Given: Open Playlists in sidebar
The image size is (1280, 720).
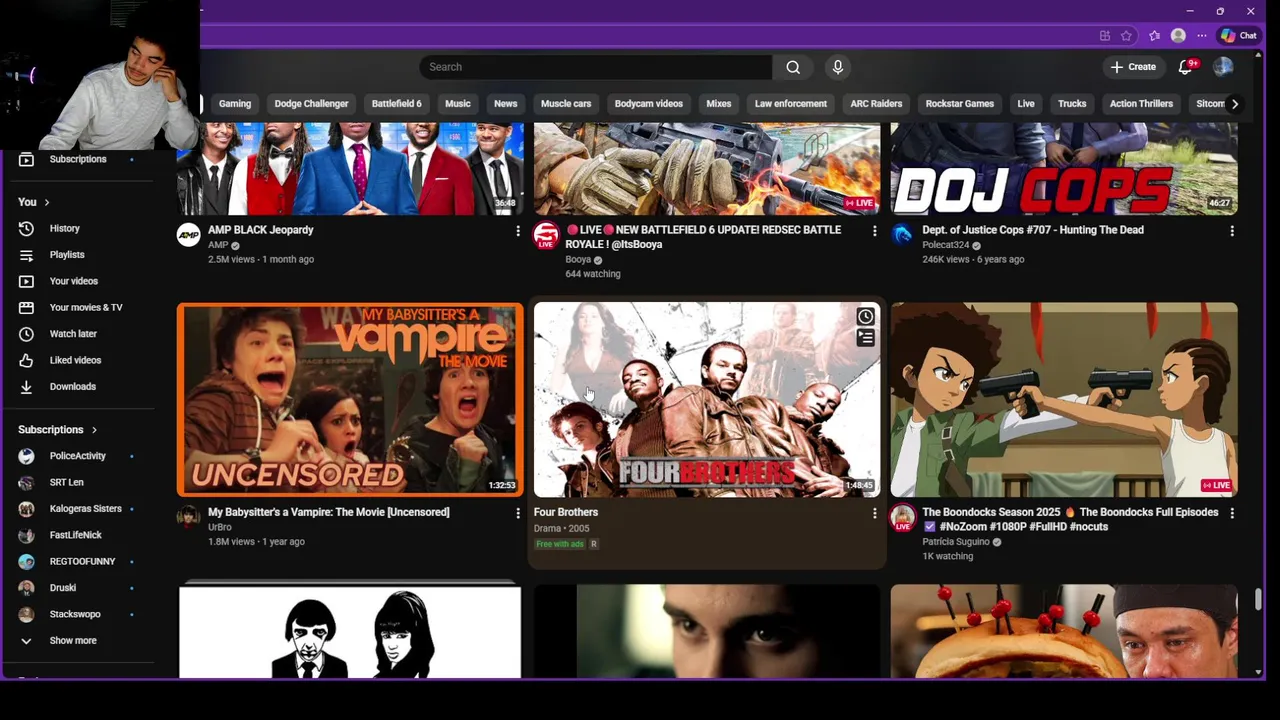Looking at the screenshot, I should click(67, 255).
